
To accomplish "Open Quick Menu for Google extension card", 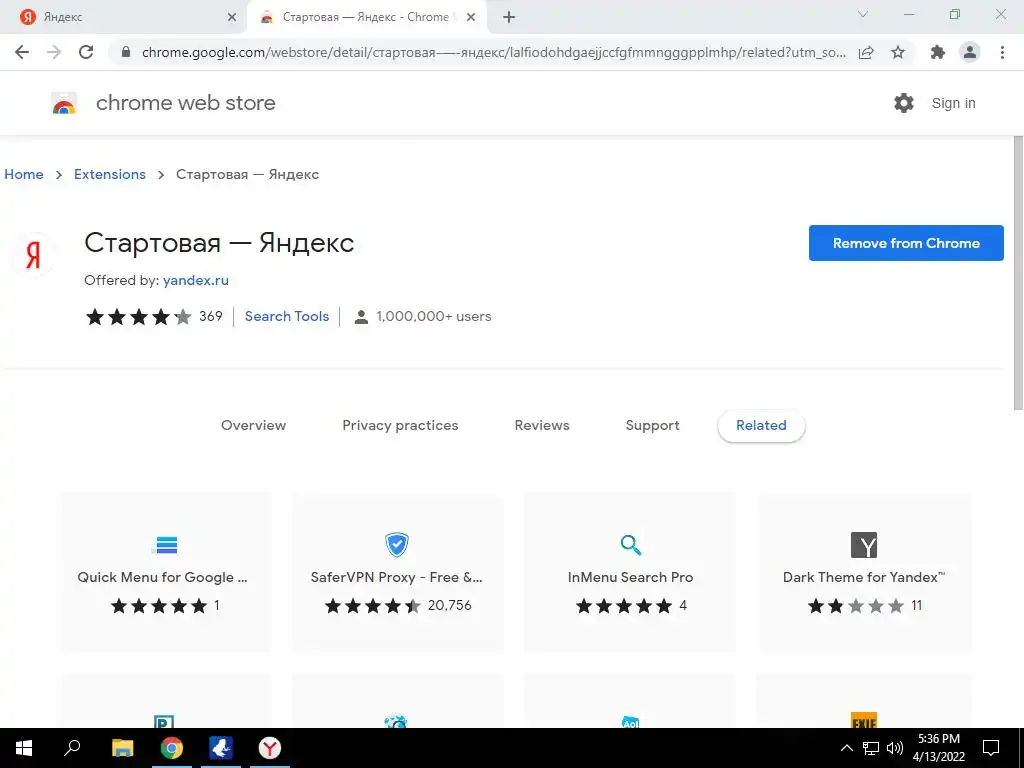I will click(x=165, y=572).
